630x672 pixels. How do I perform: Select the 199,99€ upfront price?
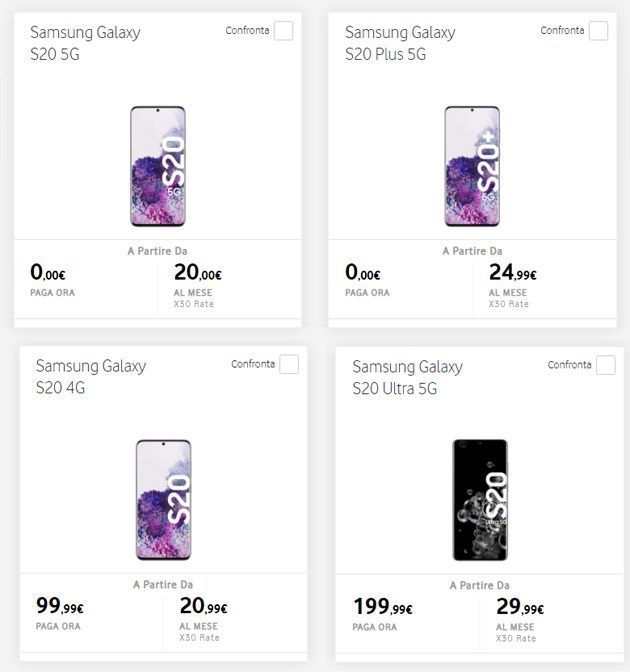pyautogui.click(x=383, y=606)
